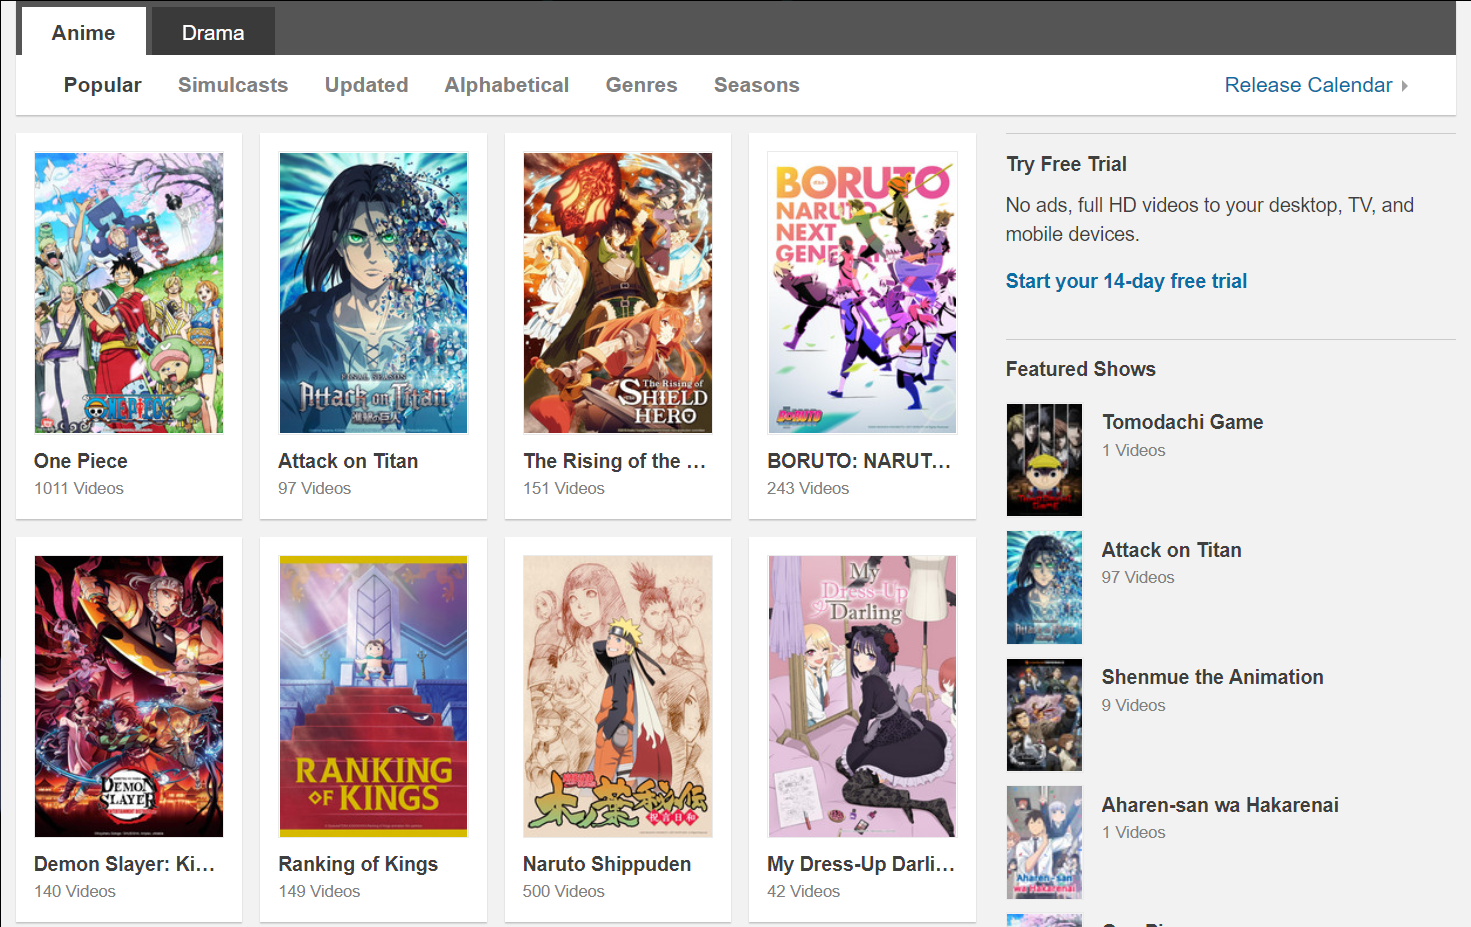Browse anime in Alphabetical order
The width and height of the screenshot is (1471, 927).
pyautogui.click(x=507, y=85)
